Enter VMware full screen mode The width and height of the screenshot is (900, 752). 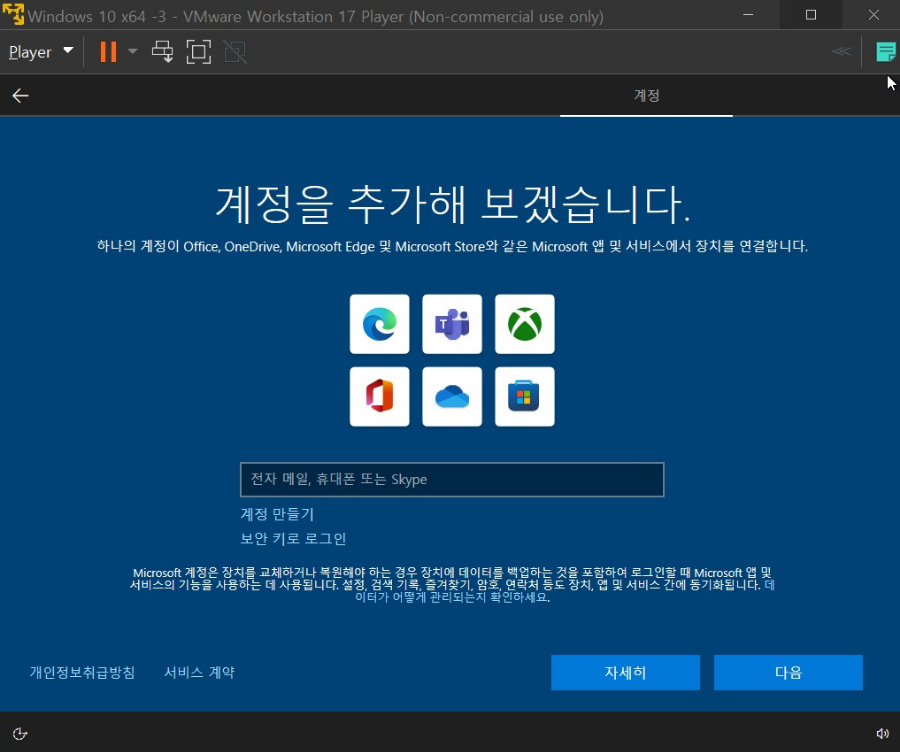(199, 52)
